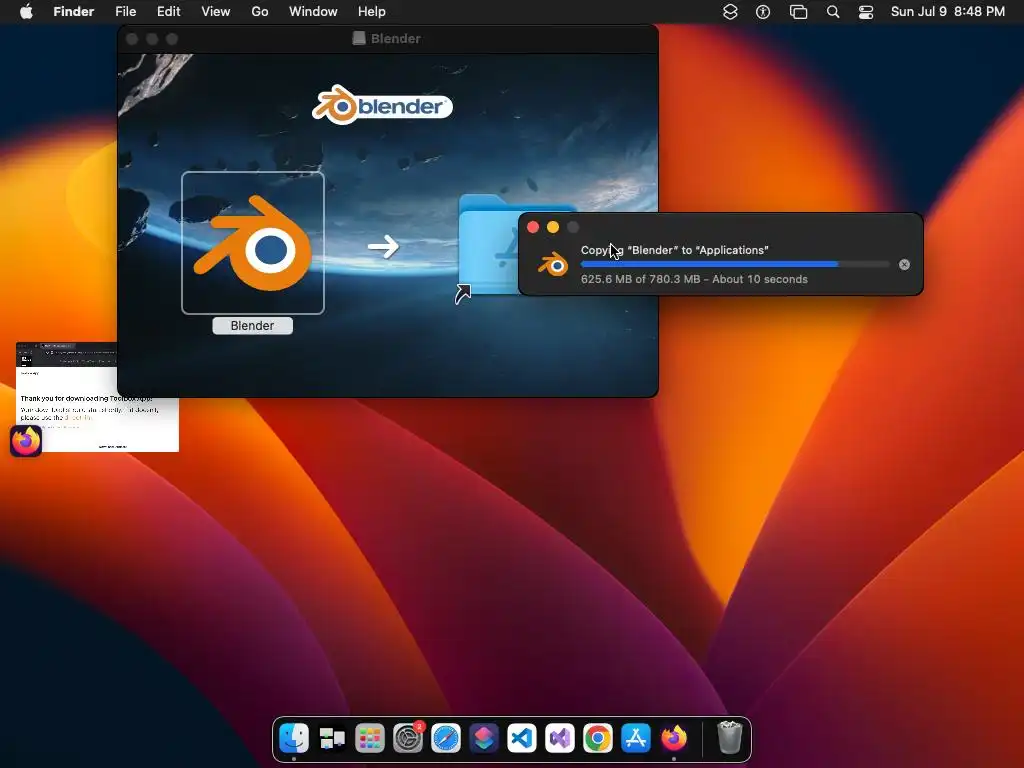
Task: Launch Shortcuts app from the Dock
Action: coord(484,738)
